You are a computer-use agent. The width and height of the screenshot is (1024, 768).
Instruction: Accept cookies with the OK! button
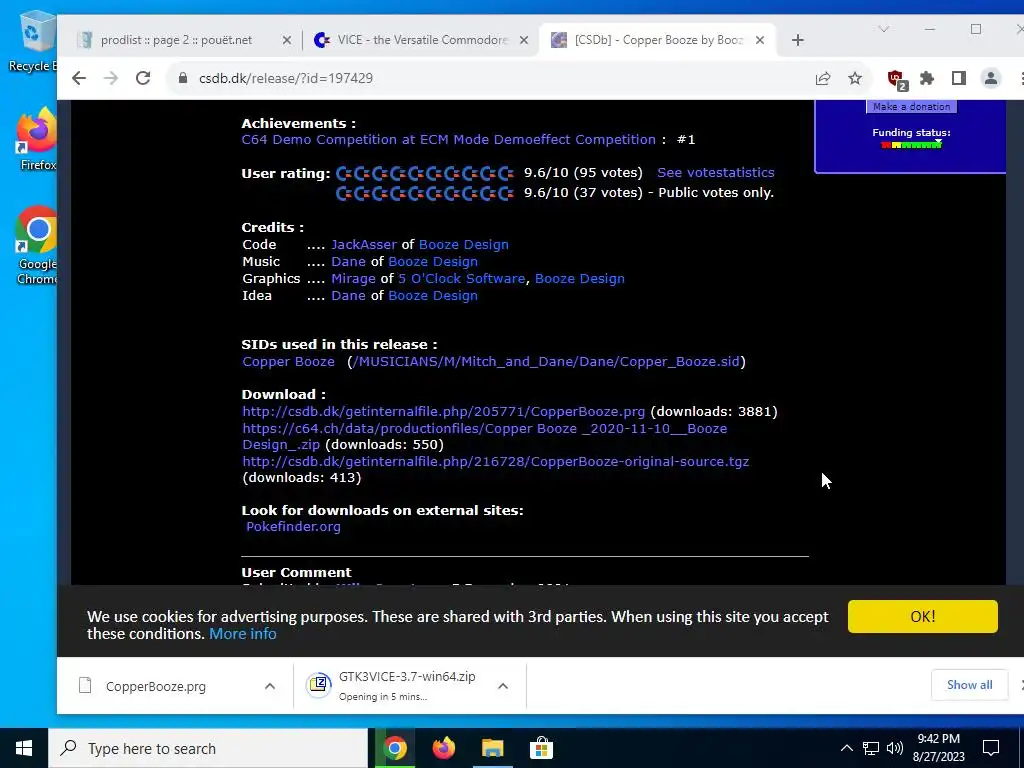(922, 616)
